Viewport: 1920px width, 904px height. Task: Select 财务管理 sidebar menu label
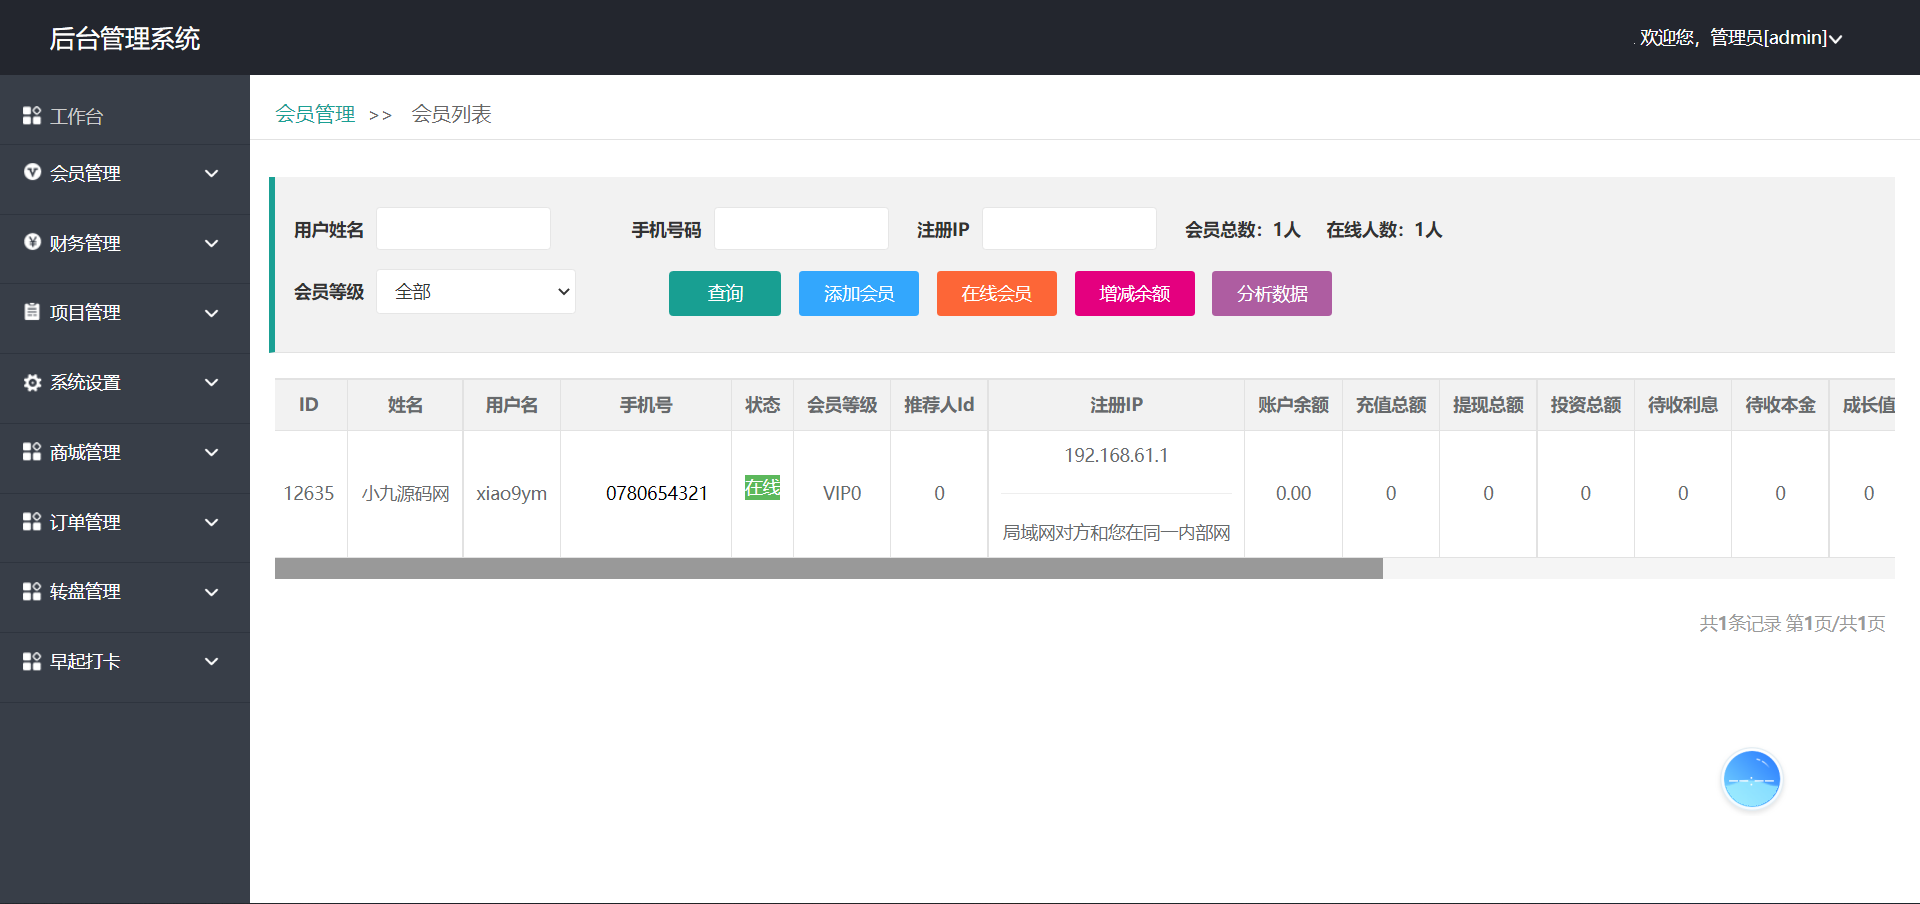coord(86,243)
